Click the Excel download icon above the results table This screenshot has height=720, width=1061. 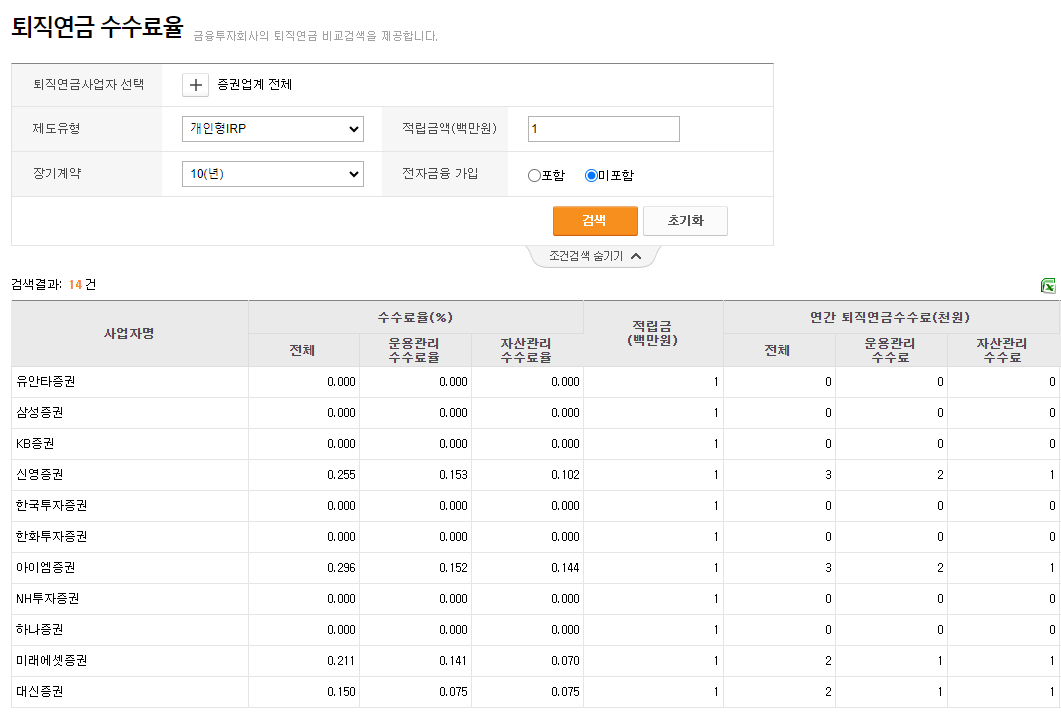[x=1049, y=287]
